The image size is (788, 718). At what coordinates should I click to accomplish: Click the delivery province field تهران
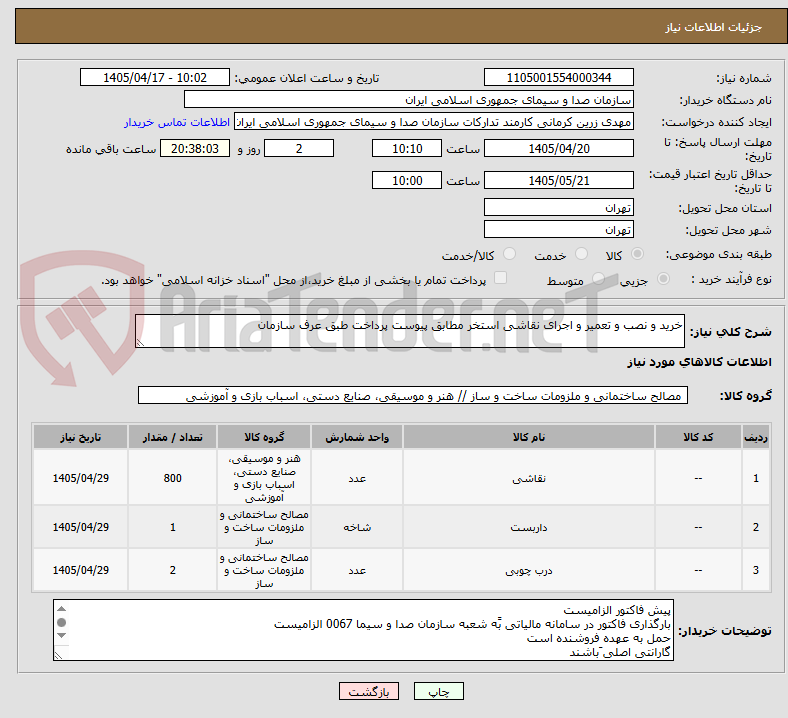pyautogui.click(x=558, y=207)
